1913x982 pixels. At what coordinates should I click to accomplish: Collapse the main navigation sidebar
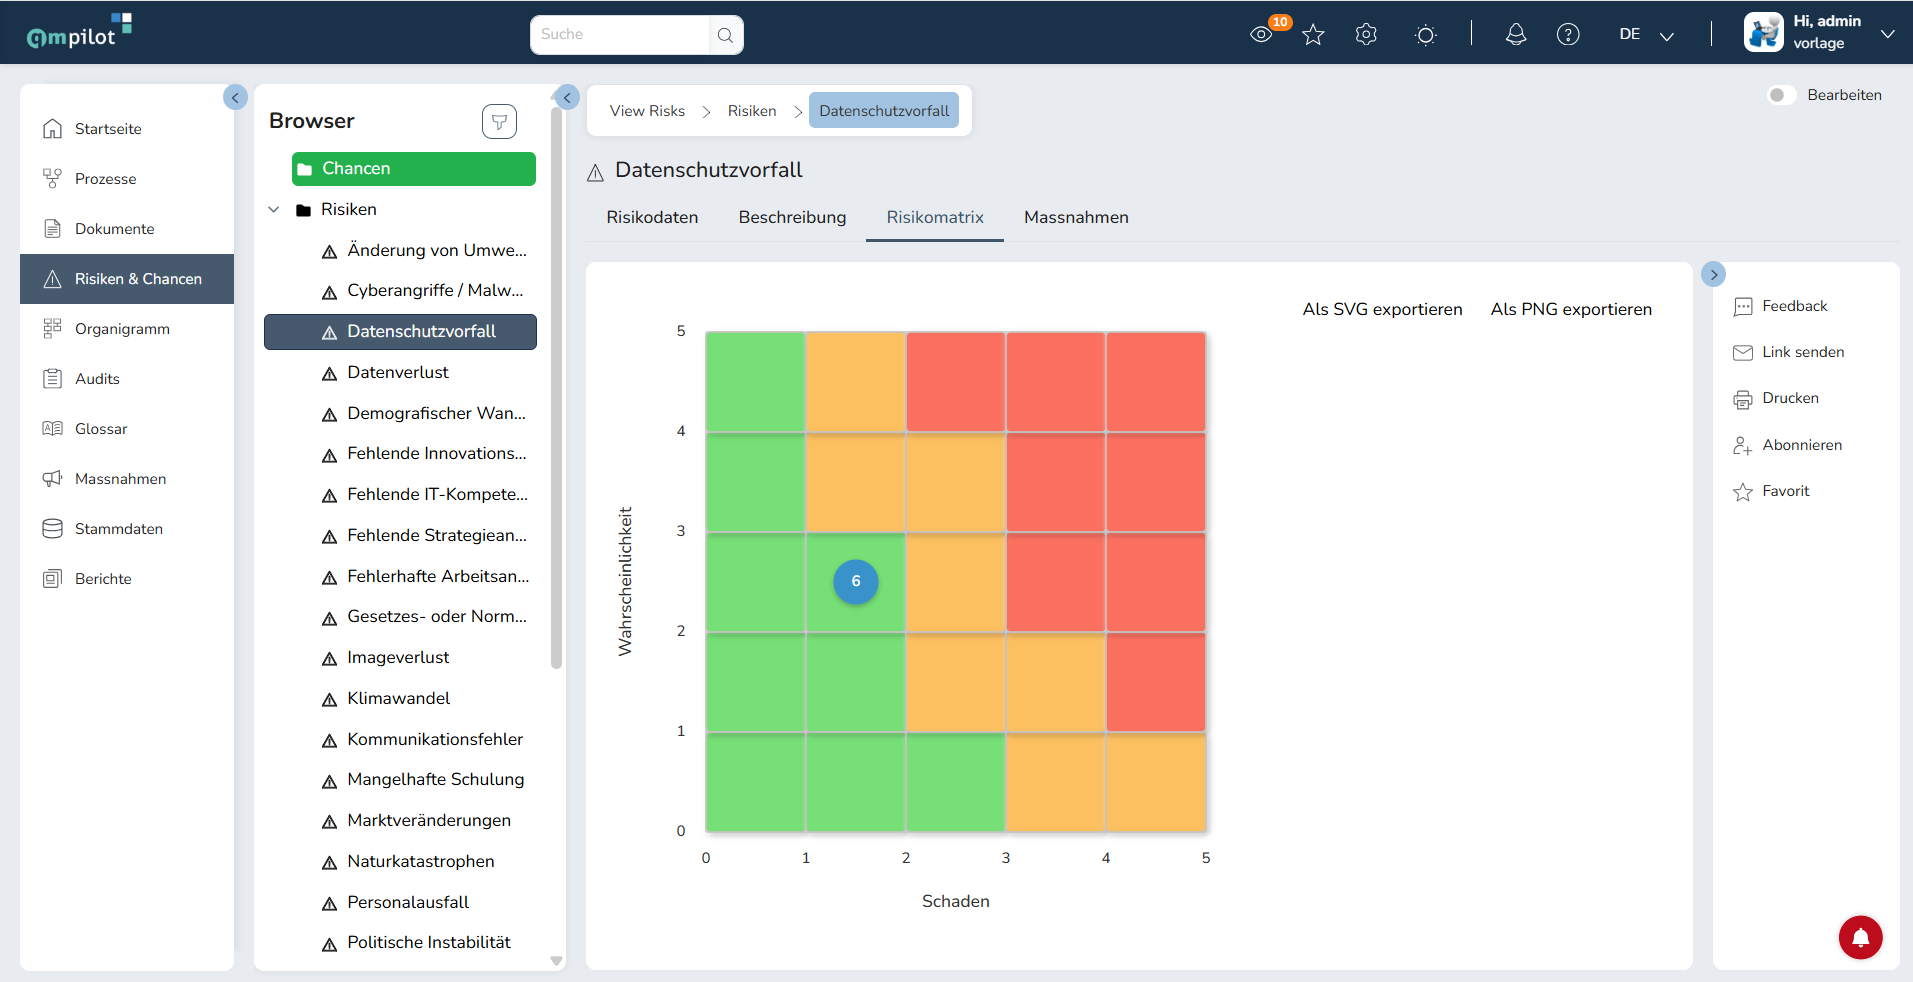[235, 97]
